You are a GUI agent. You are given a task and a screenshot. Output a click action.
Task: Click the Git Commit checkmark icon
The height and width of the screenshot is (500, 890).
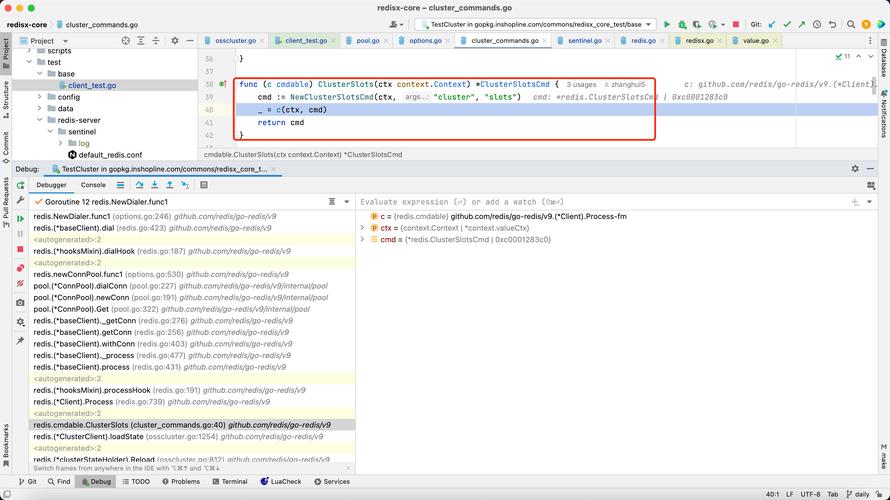[787, 24]
